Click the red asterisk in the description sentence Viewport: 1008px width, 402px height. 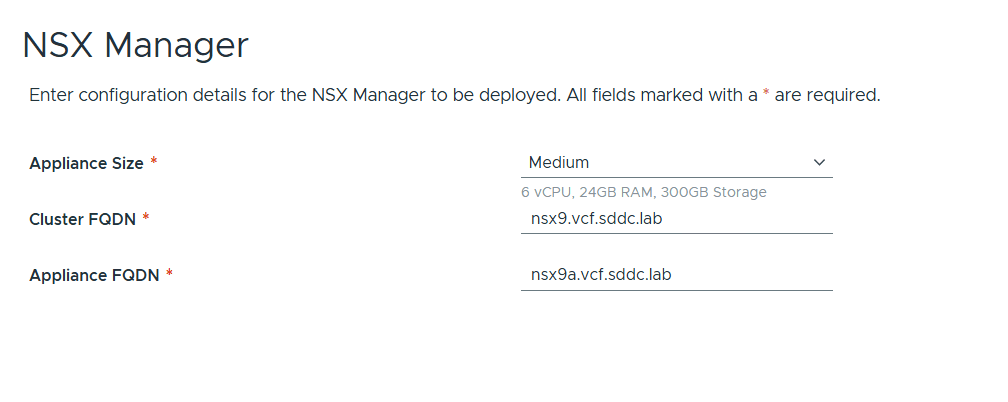pos(767,94)
